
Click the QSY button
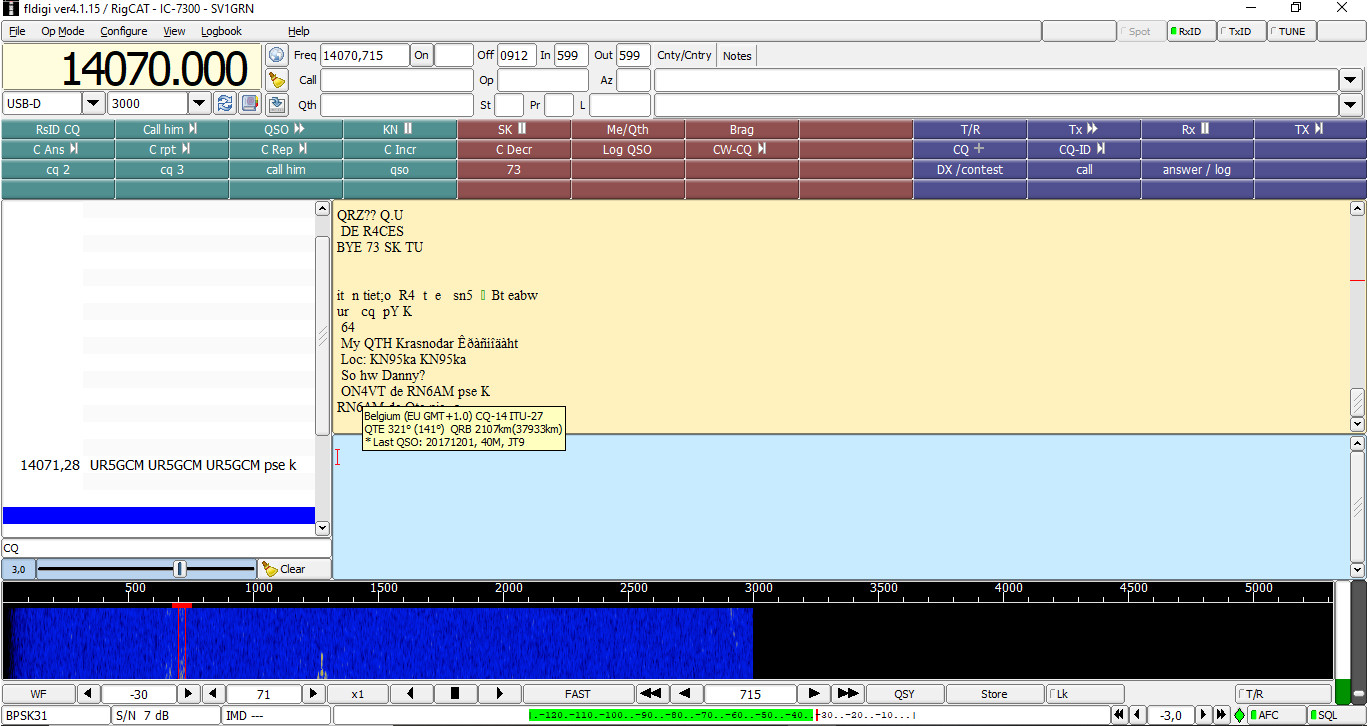point(904,694)
